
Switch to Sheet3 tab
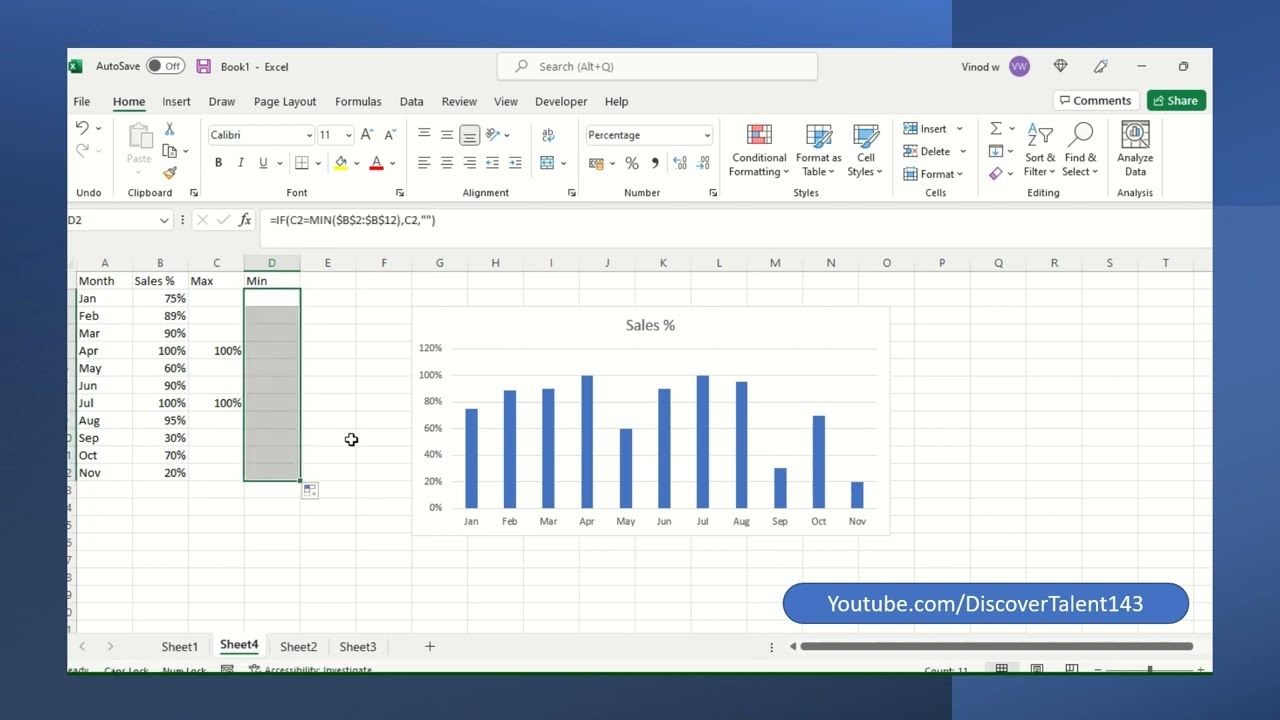click(358, 647)
